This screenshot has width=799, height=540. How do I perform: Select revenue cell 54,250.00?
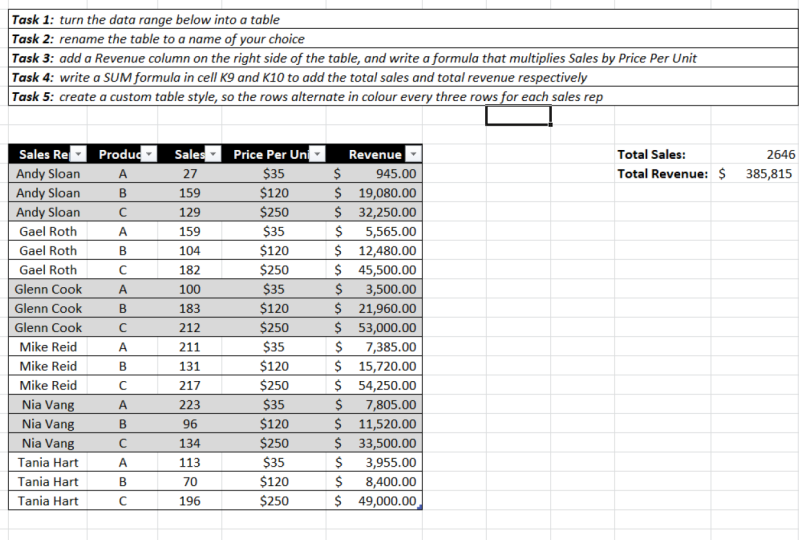pyautogui.click(x=374, y=385)
